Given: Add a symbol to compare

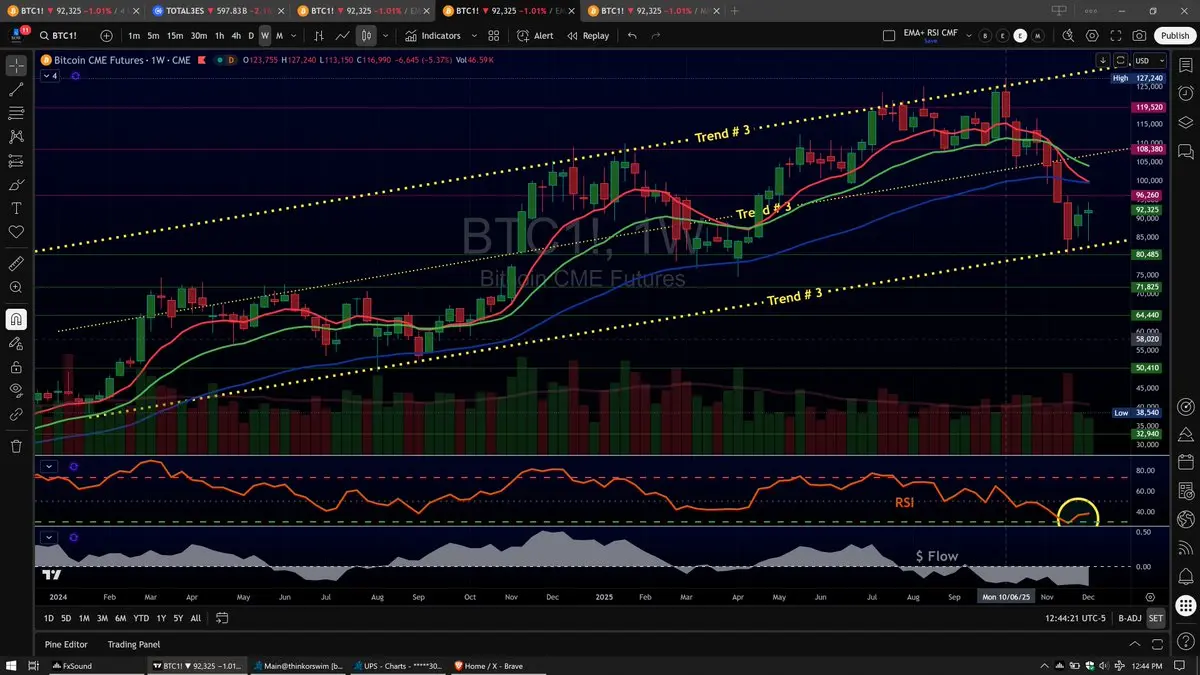Looking at the screenshot, I should click(107, 35).
